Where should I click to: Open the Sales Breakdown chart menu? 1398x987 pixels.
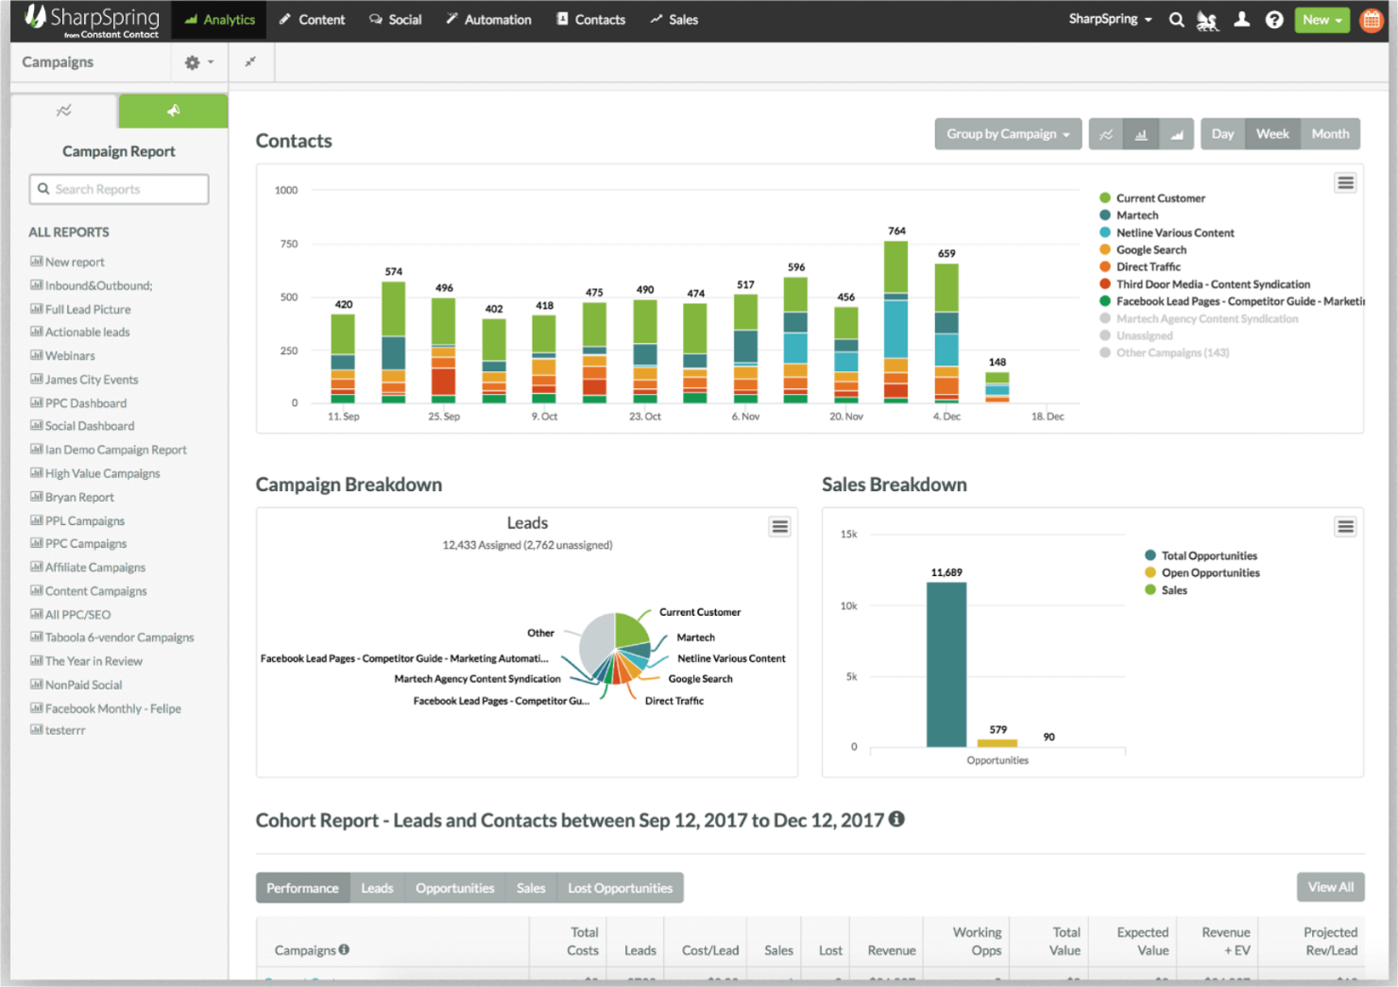coord(1345,525)
